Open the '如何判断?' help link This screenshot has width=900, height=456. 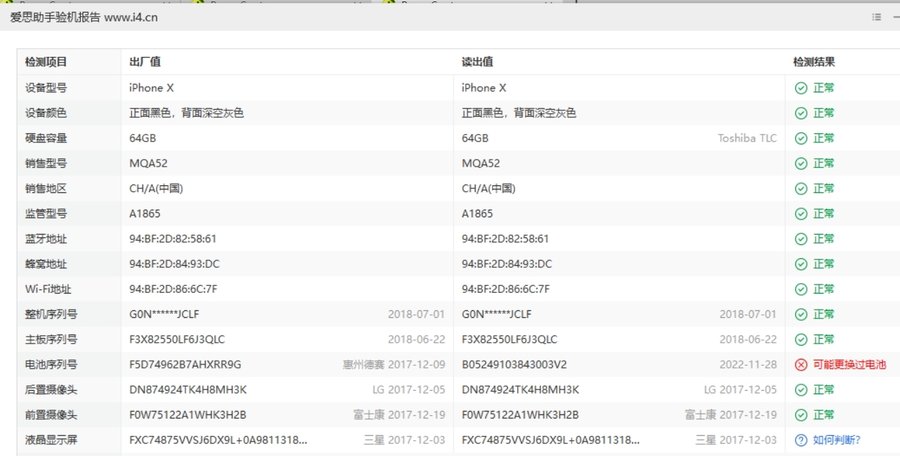837,439
